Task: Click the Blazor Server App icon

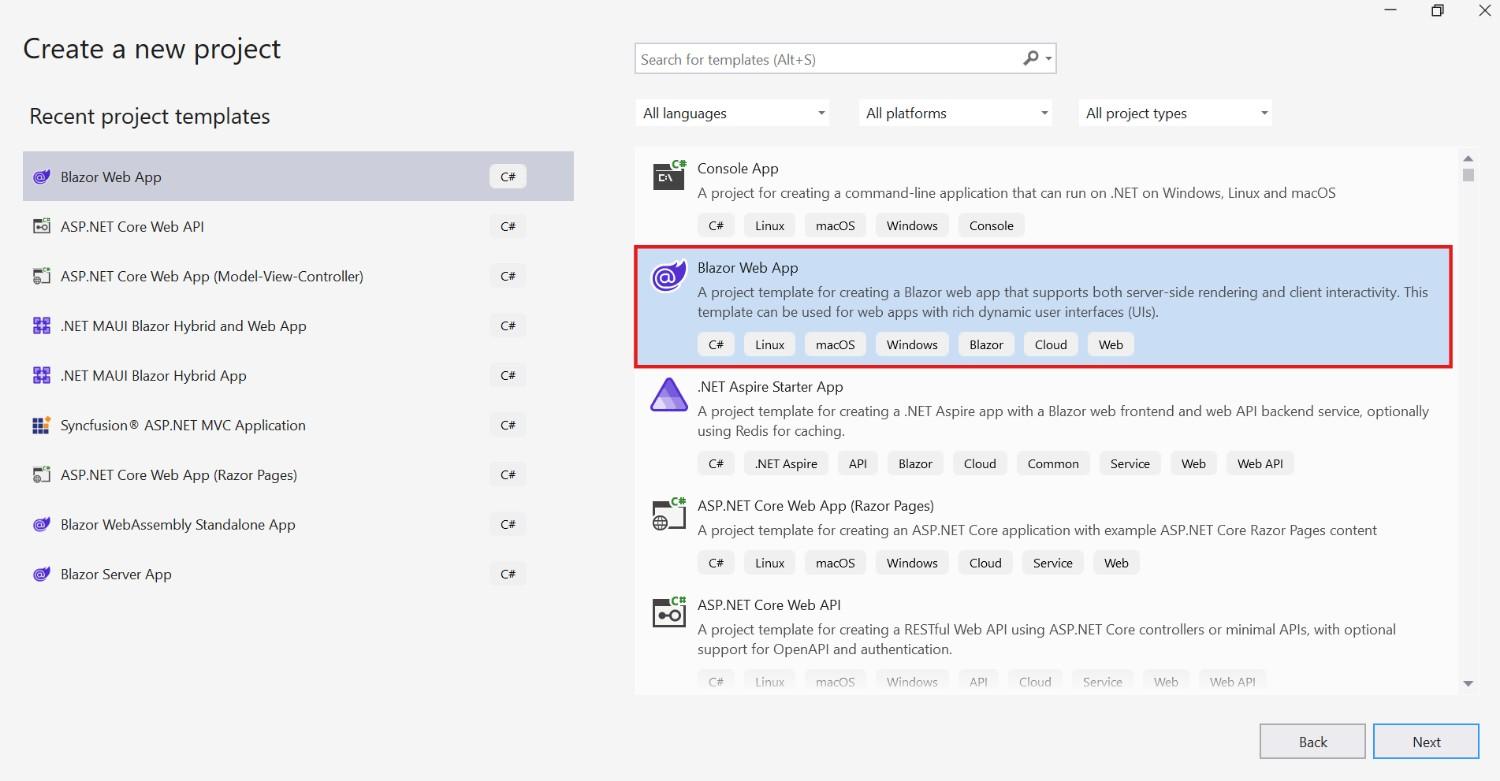Action: [41, 574]
